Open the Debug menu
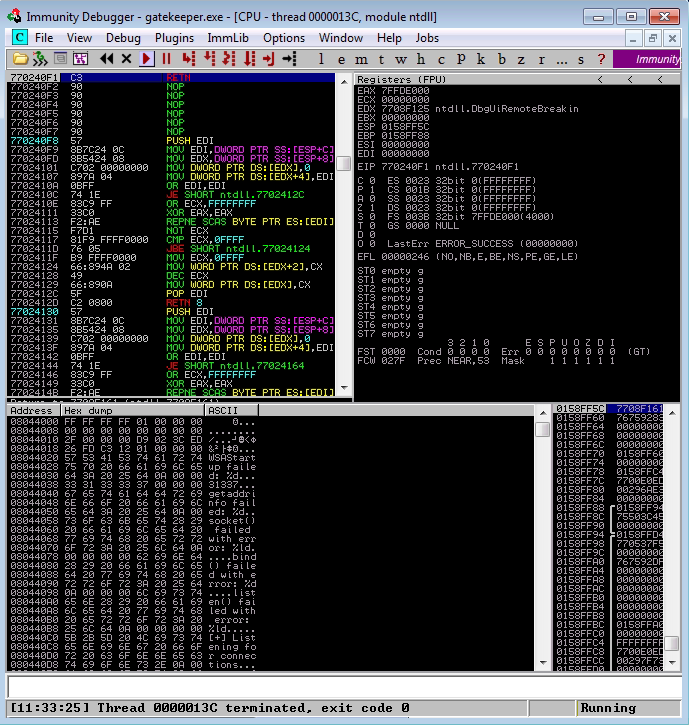Viewport: 689px width, 725px height. pos(123,38)
